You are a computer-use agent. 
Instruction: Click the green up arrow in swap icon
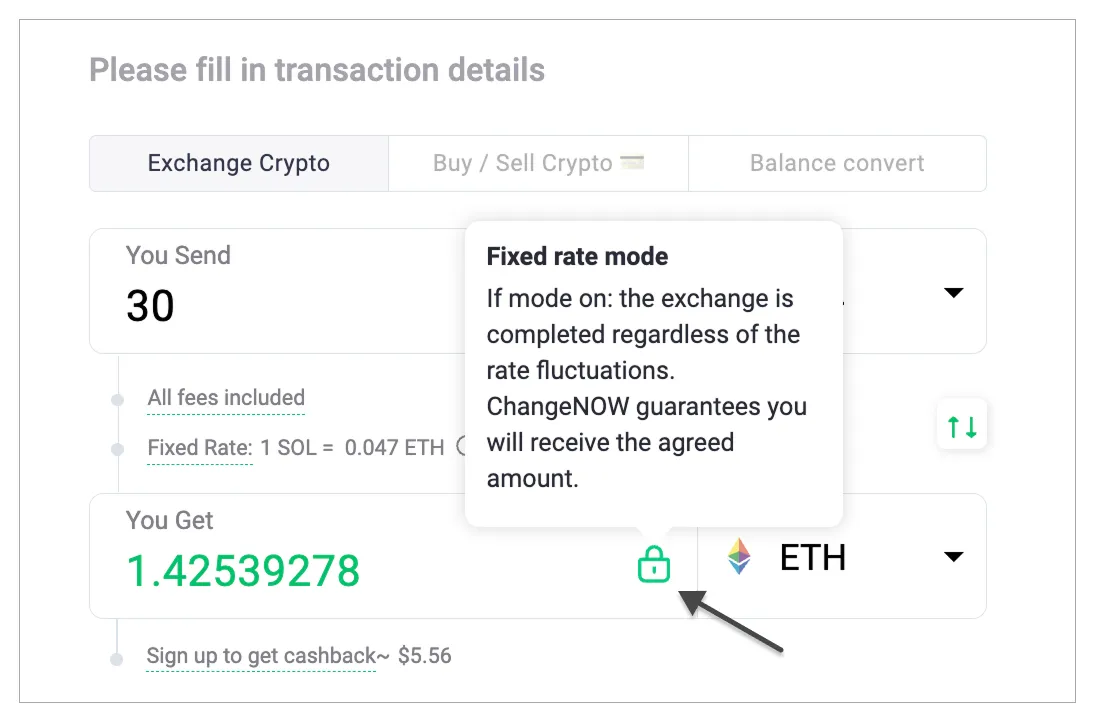(955, 424)
